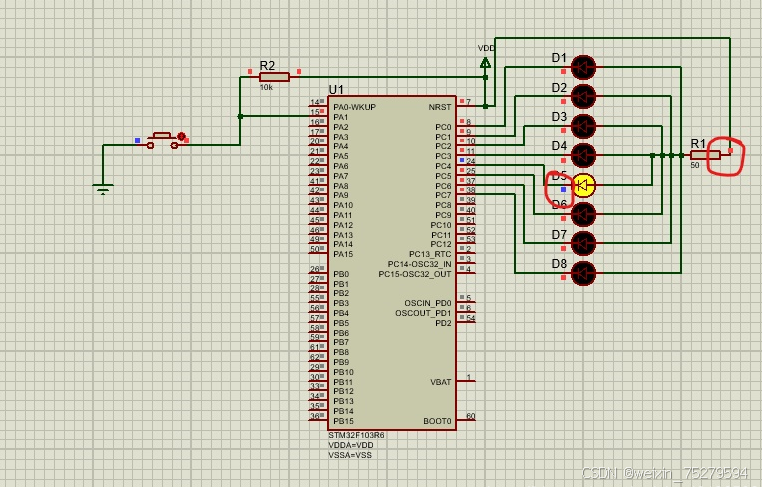Click the R2 reference label
The width and height of the screenshot is (762, 487).
pyautogui.click(x=267, y=66)
